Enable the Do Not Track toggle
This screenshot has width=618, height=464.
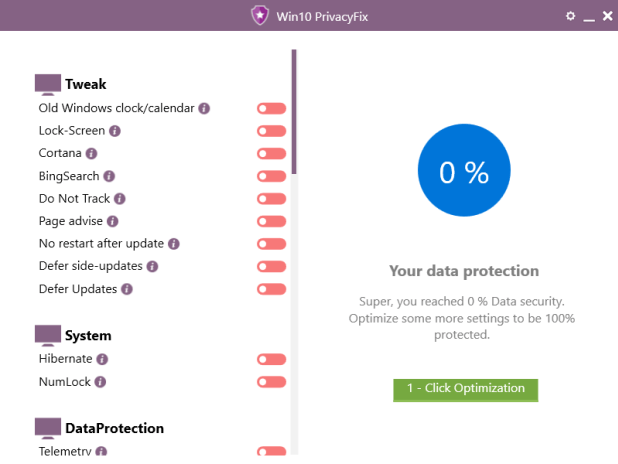(271, 199)
